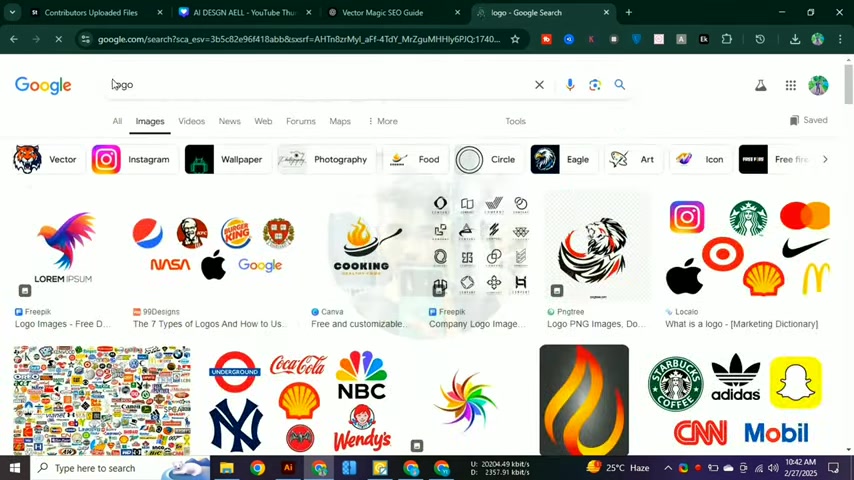Expand the More search filters menu
The height and width of the screenshot is (480, 854).
[383, 121]
